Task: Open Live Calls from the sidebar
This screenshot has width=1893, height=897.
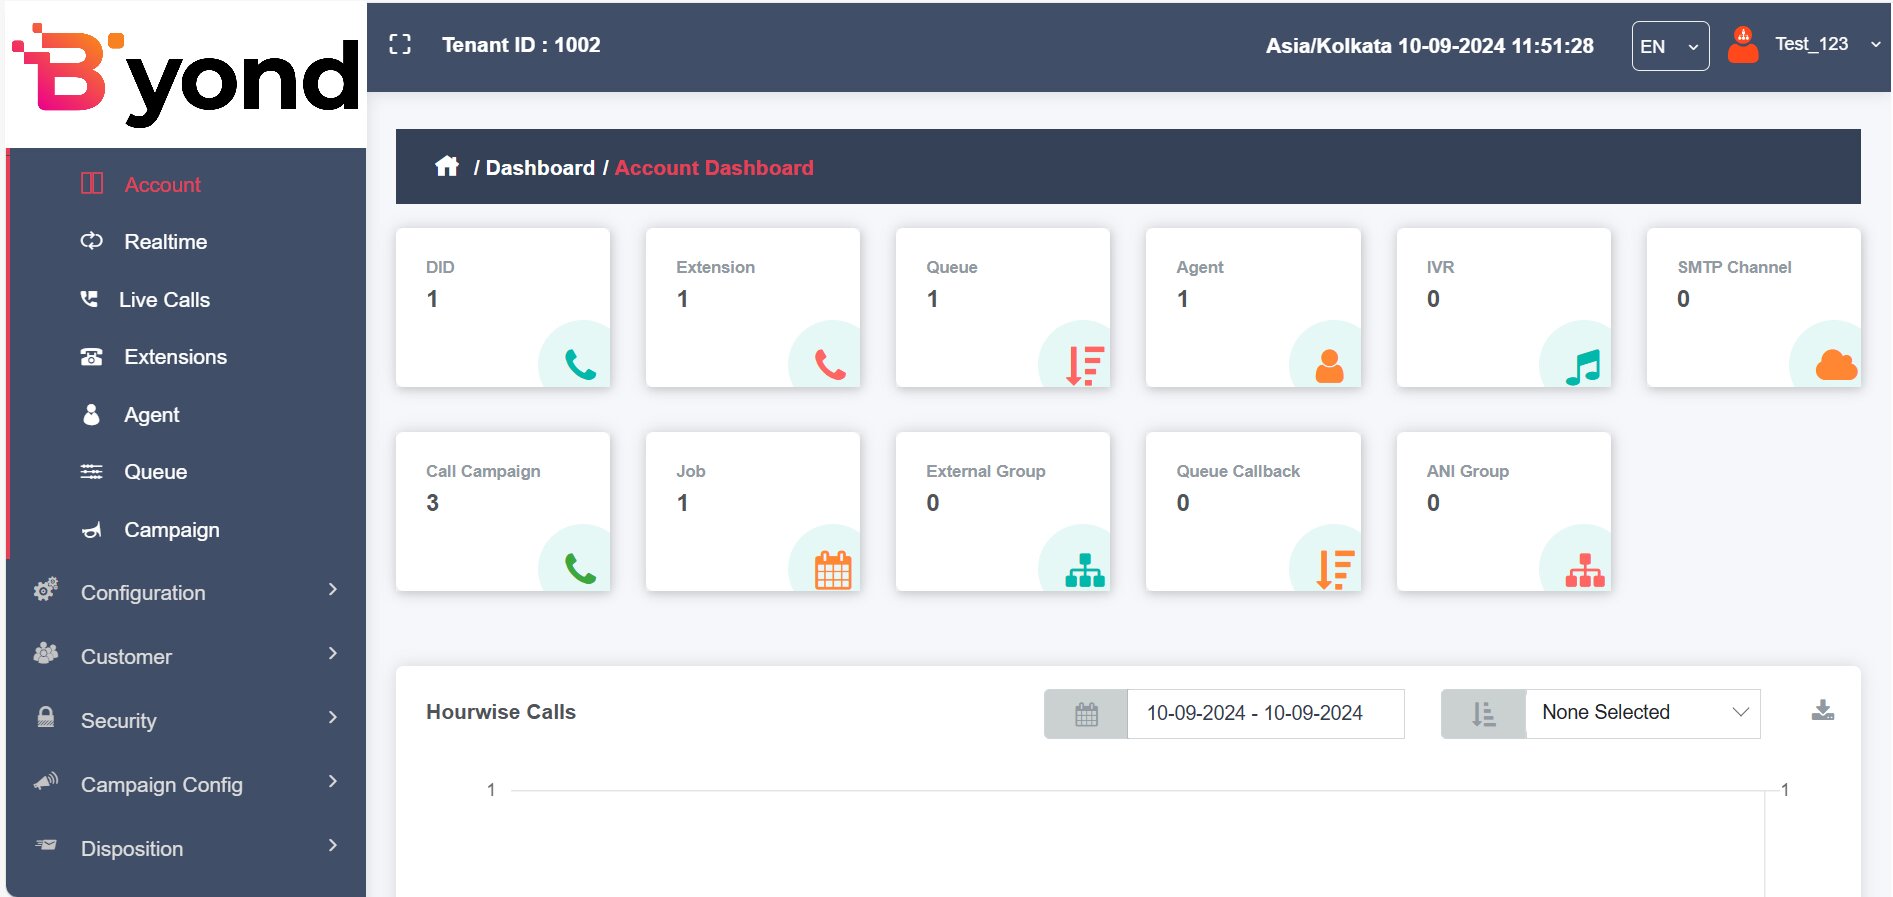Action: 164,299
